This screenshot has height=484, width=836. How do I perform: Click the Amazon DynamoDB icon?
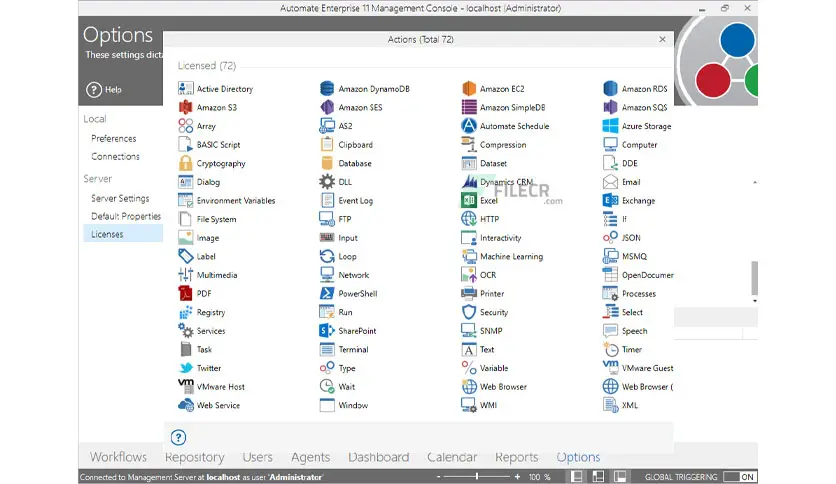(x=327, y=88)
